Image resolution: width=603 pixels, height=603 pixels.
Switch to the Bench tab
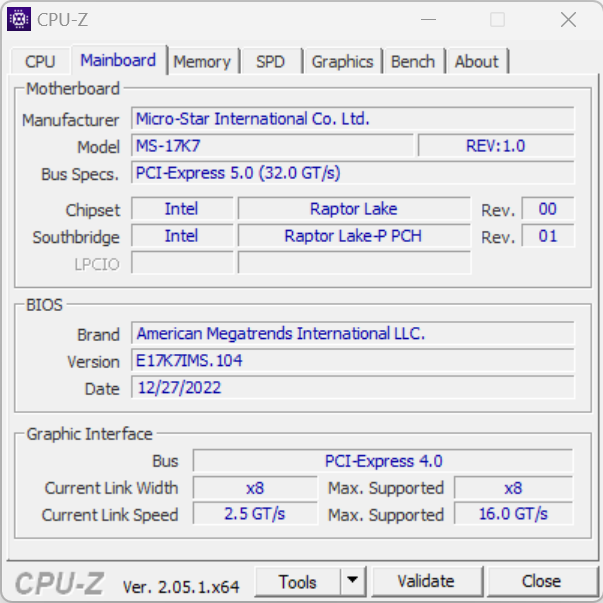[413, 62]
